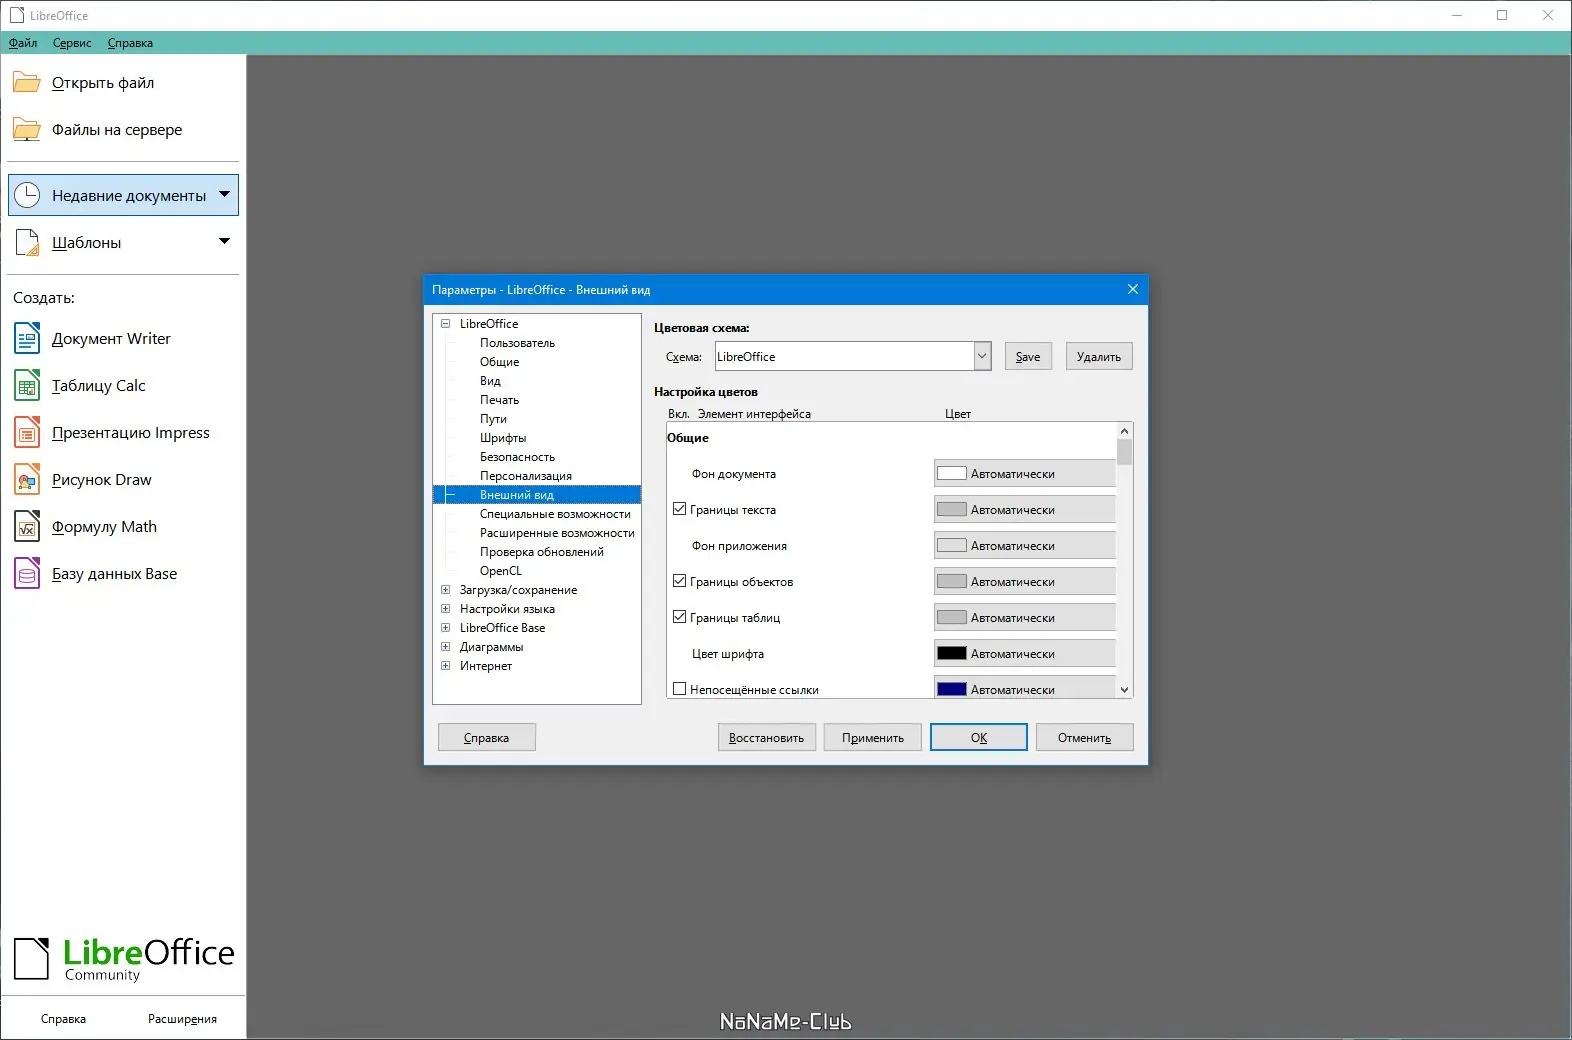Click the Draw drawing icon
1572x1040 pixels.
pos(27,479)
